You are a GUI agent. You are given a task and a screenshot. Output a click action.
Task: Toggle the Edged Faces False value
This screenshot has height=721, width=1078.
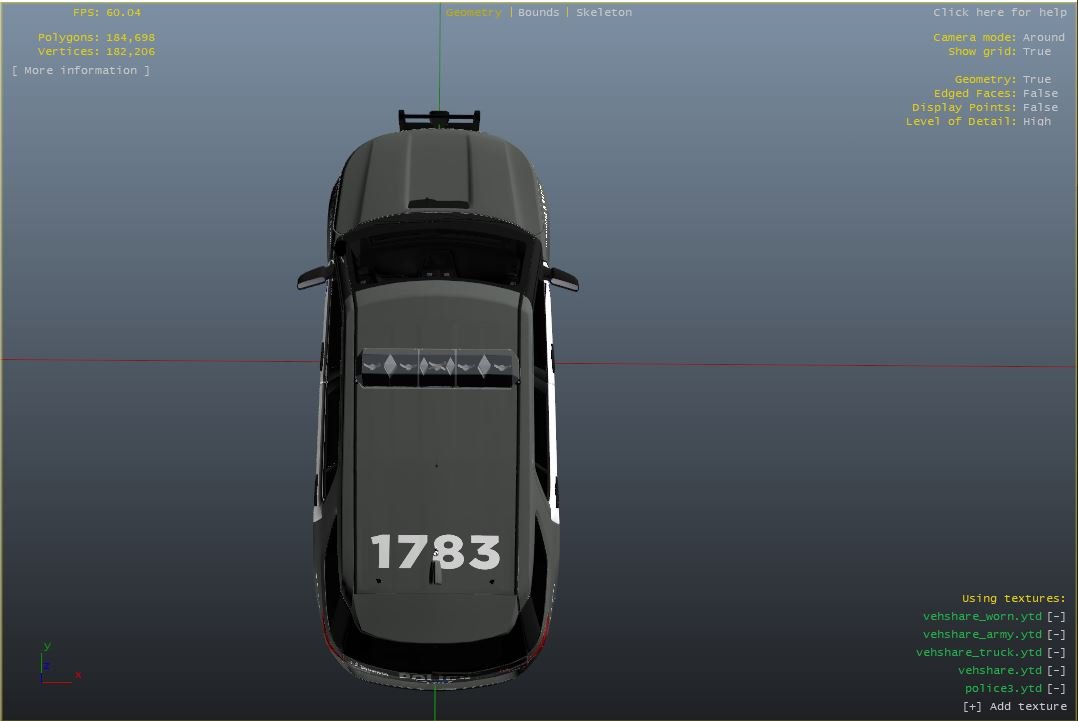pyautogui.click(x=1039, y=93)
